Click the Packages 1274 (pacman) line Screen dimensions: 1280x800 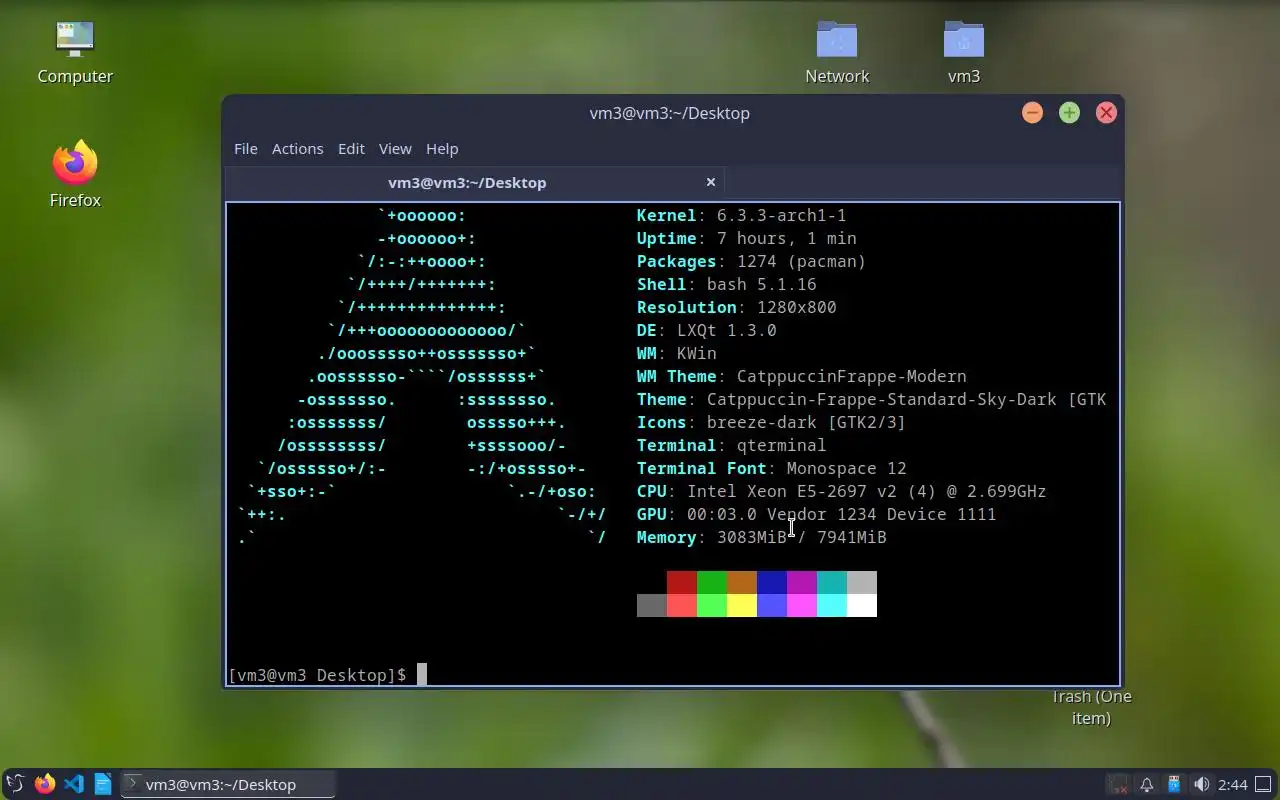(x=751, y=261)
